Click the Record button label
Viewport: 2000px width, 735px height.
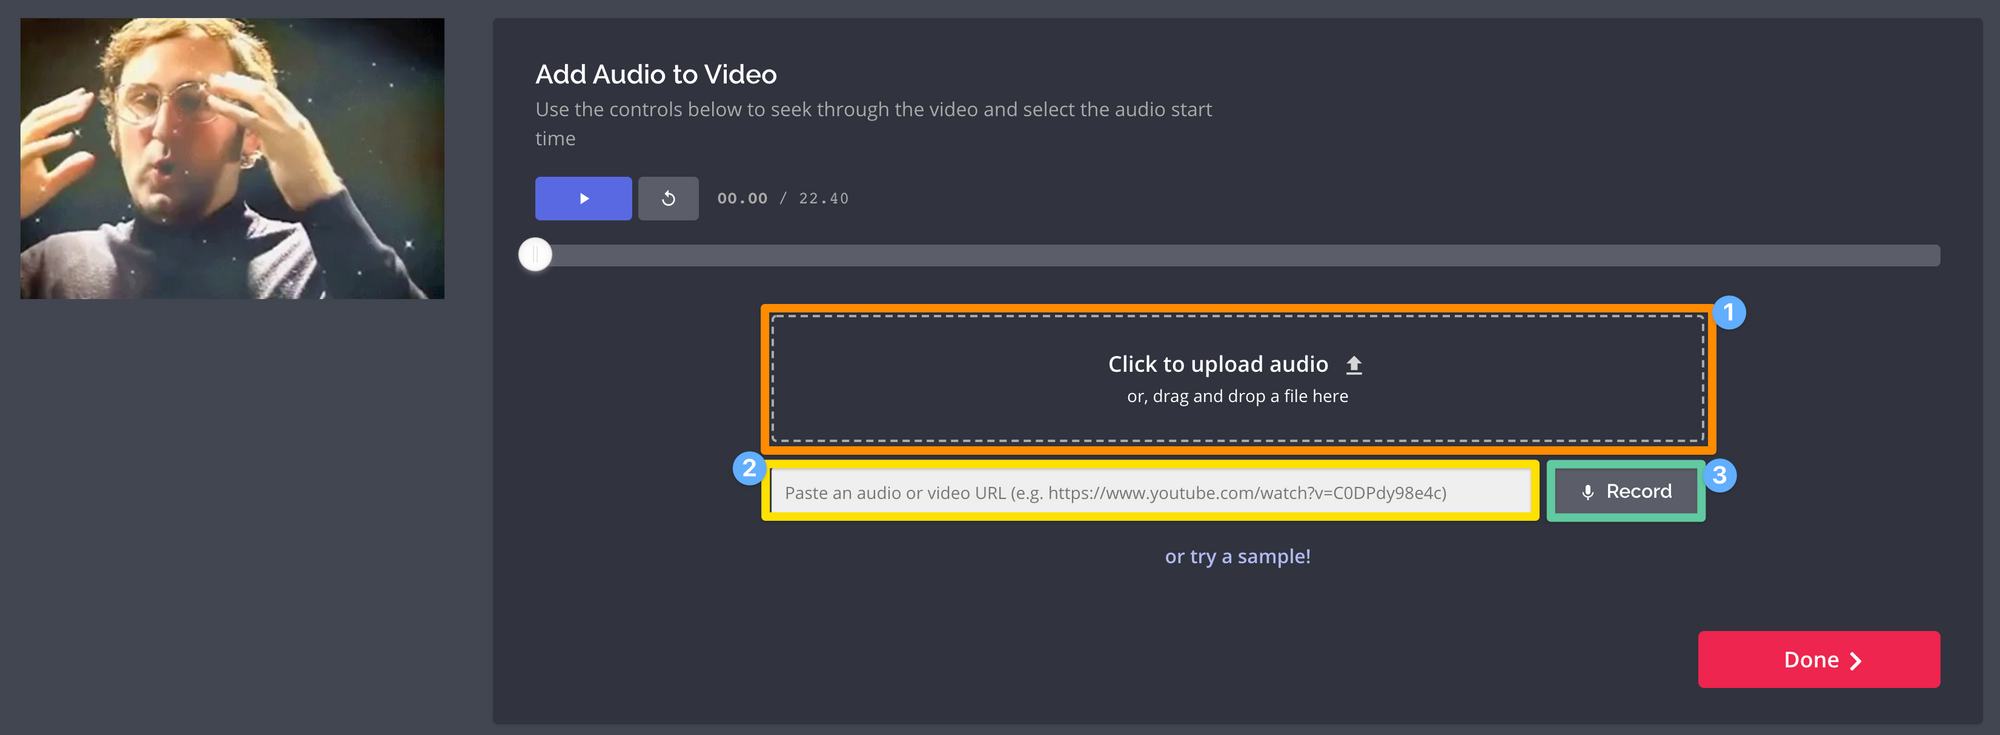[1638, 492]
